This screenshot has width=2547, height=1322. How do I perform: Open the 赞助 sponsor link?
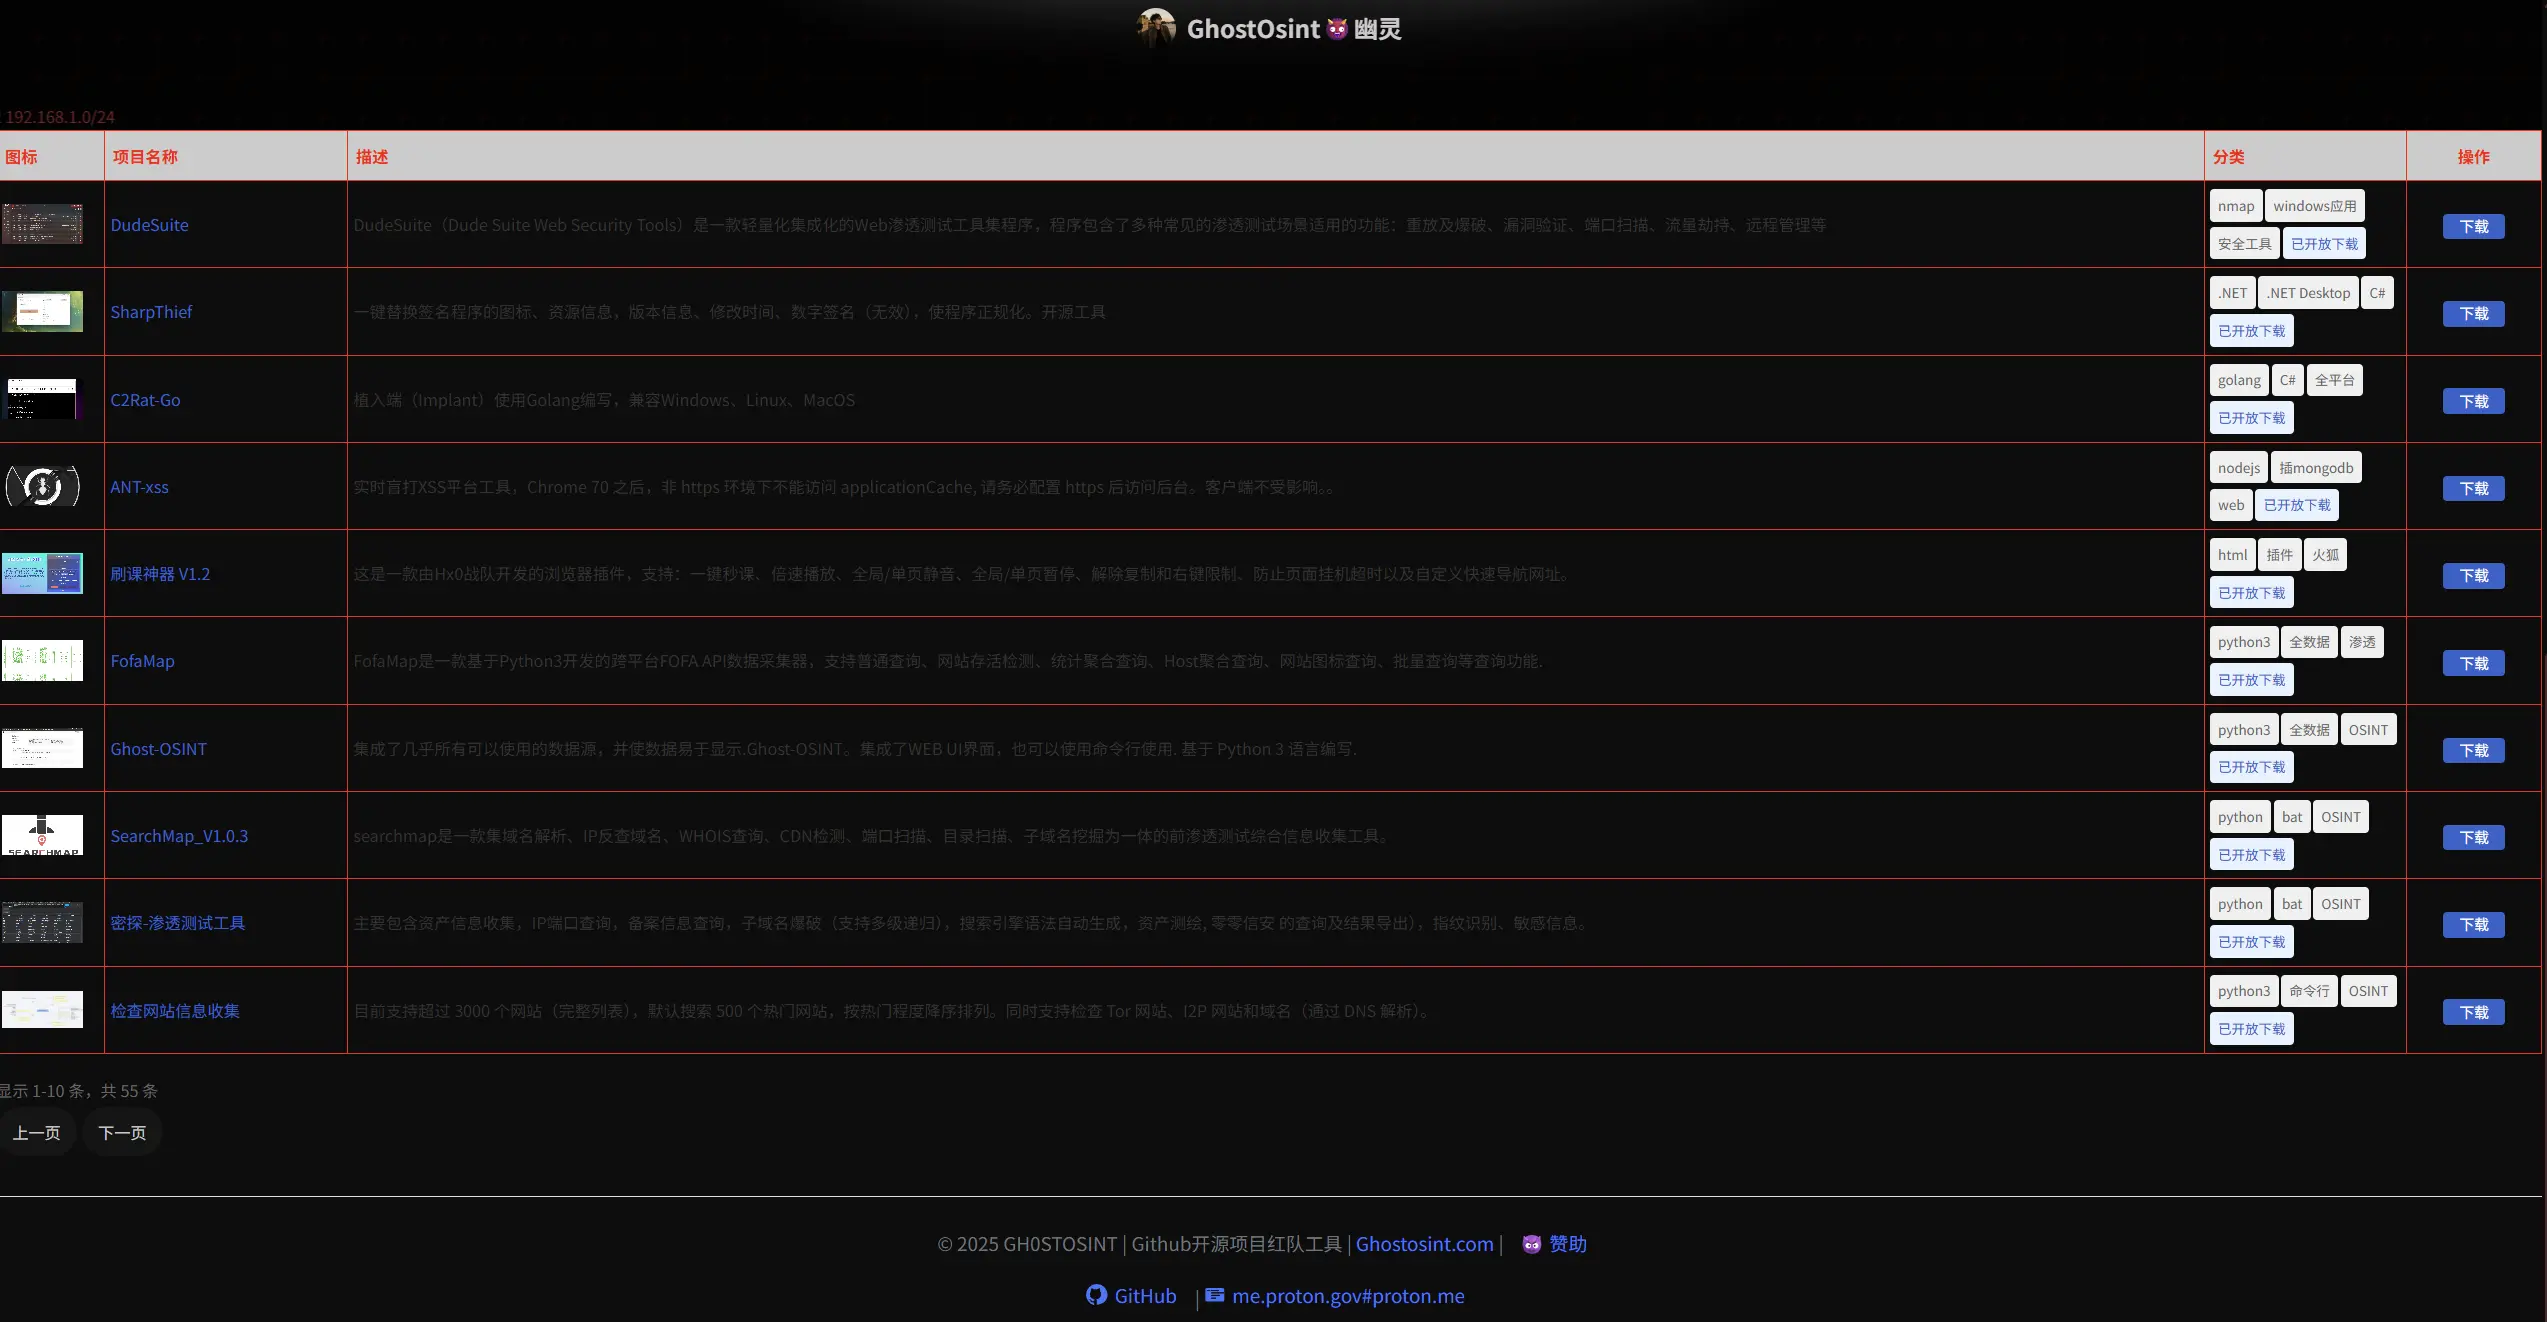[x=1568, y=1244]
